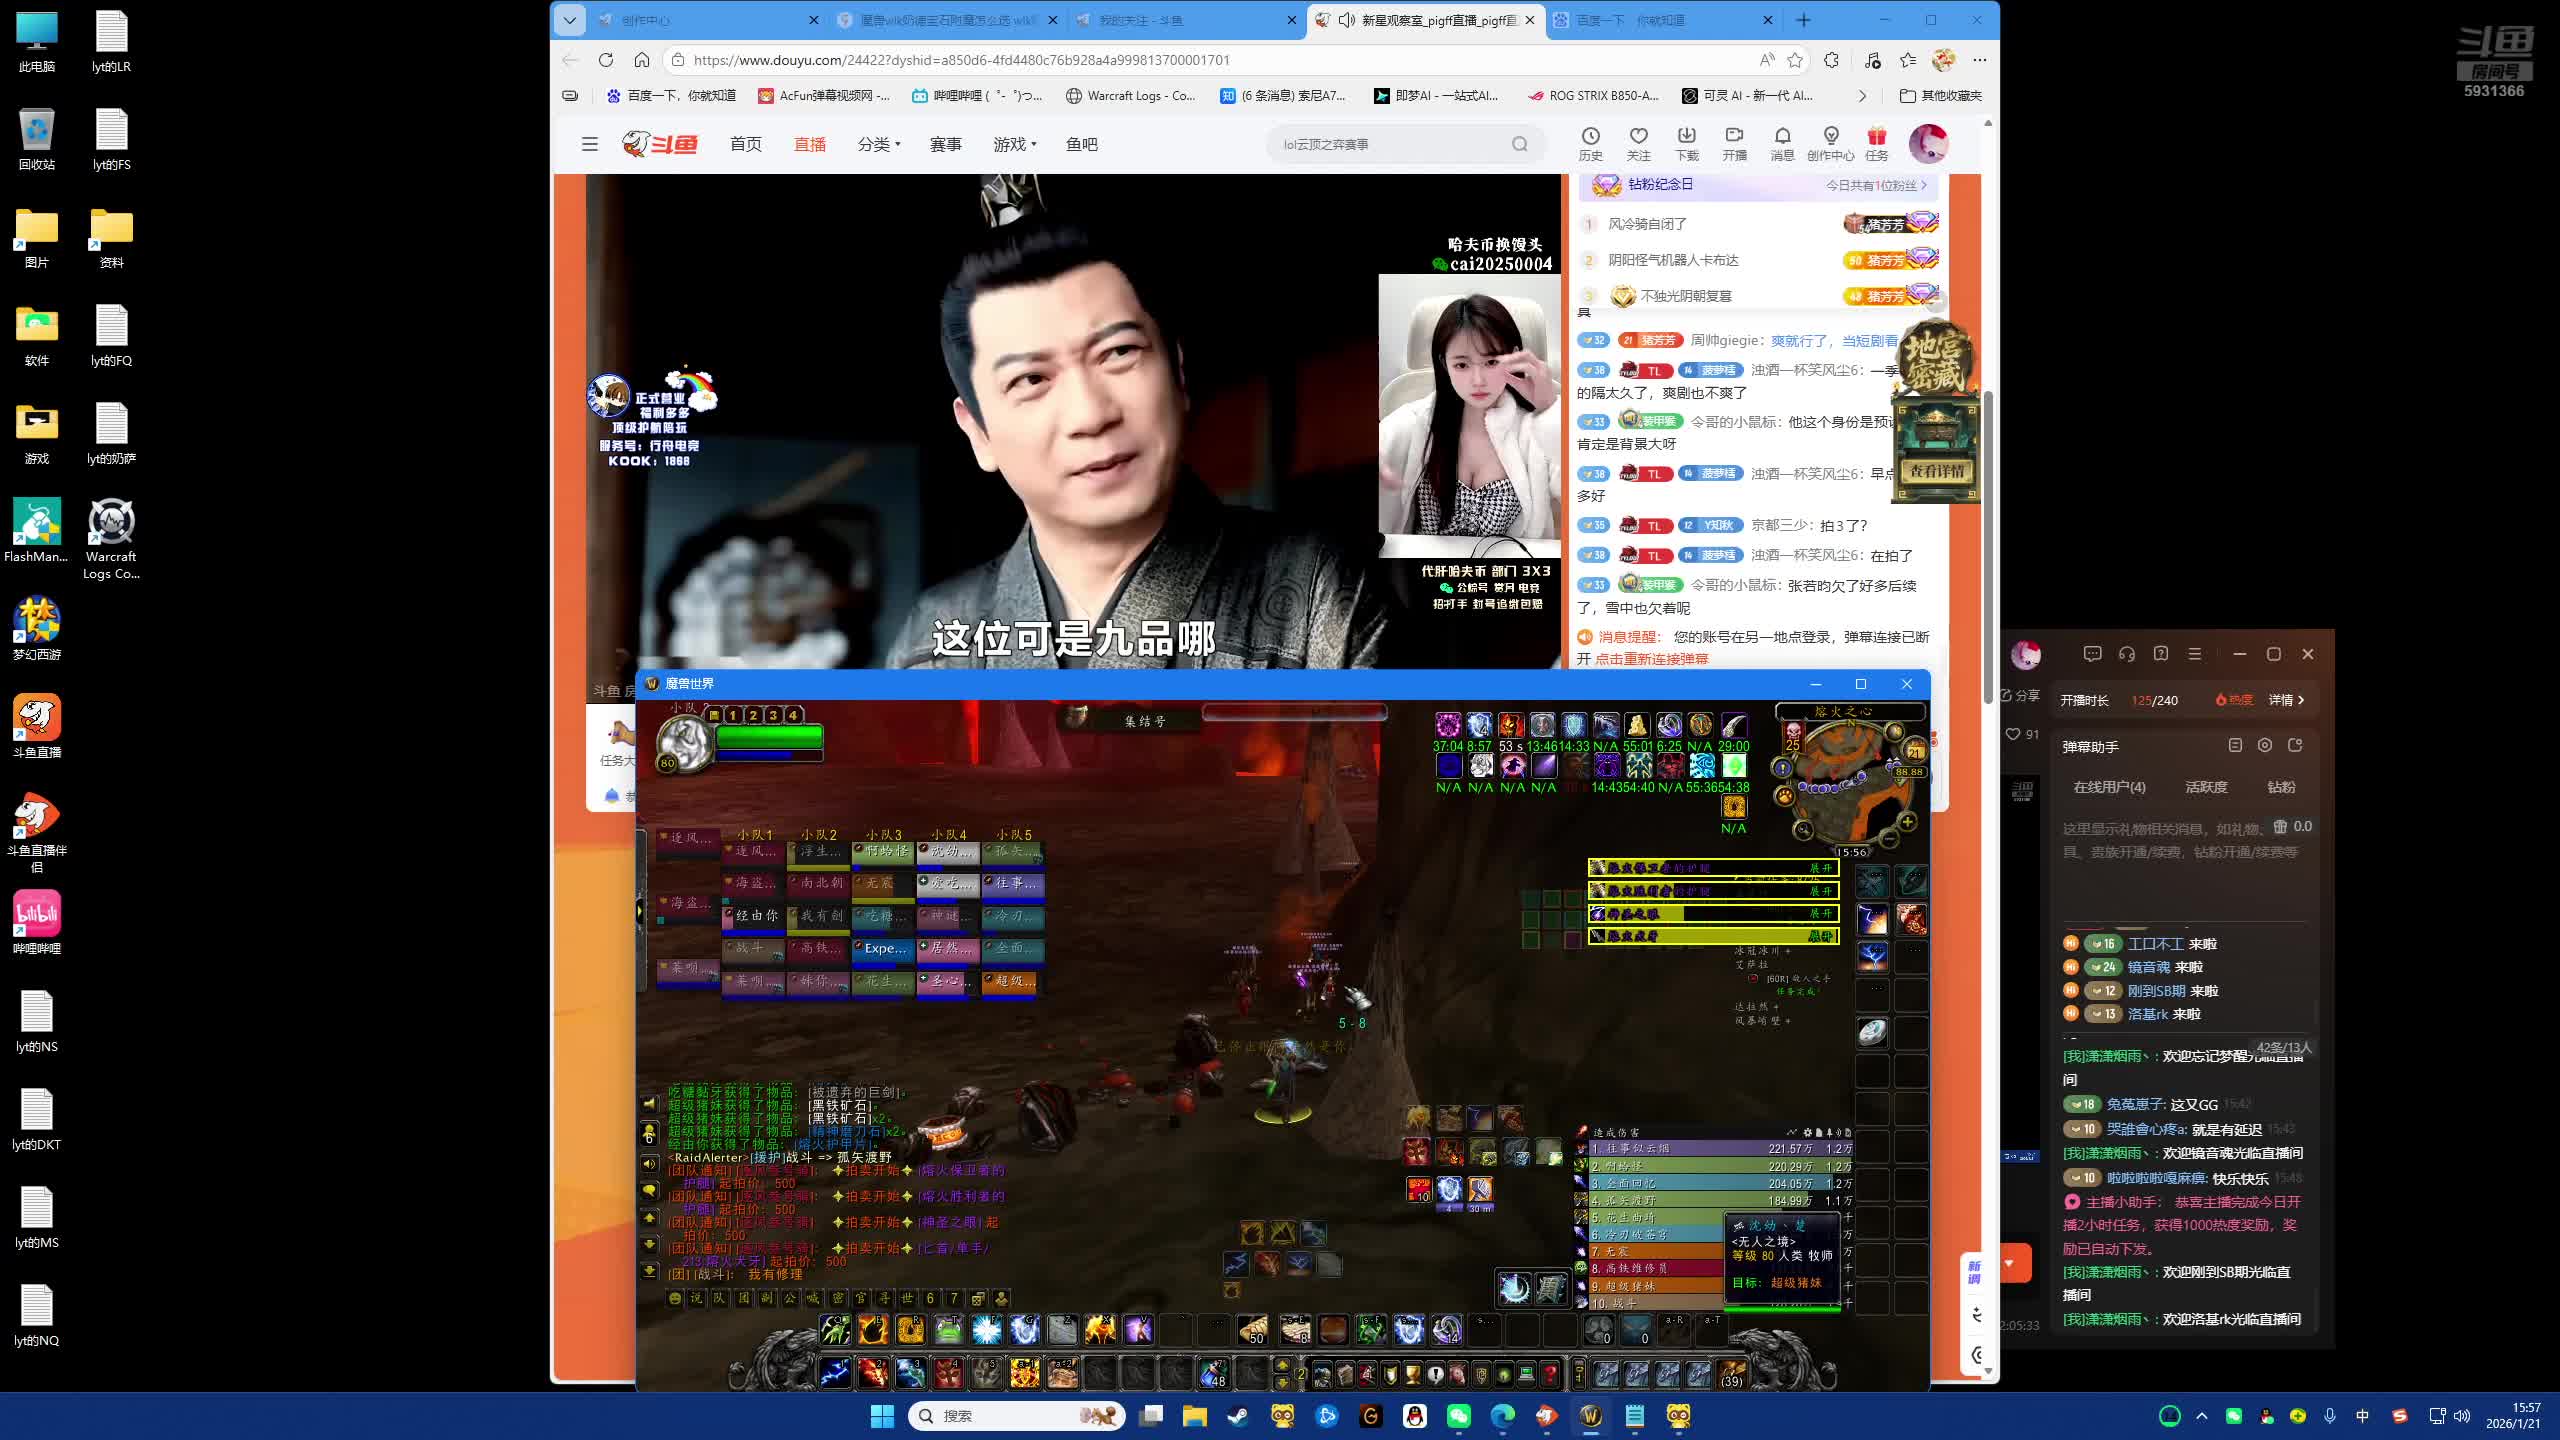Click the 查看详情 button under 地宫密藏
This screenshot has width=2560, height=1440.
(x=1937, y=471)
